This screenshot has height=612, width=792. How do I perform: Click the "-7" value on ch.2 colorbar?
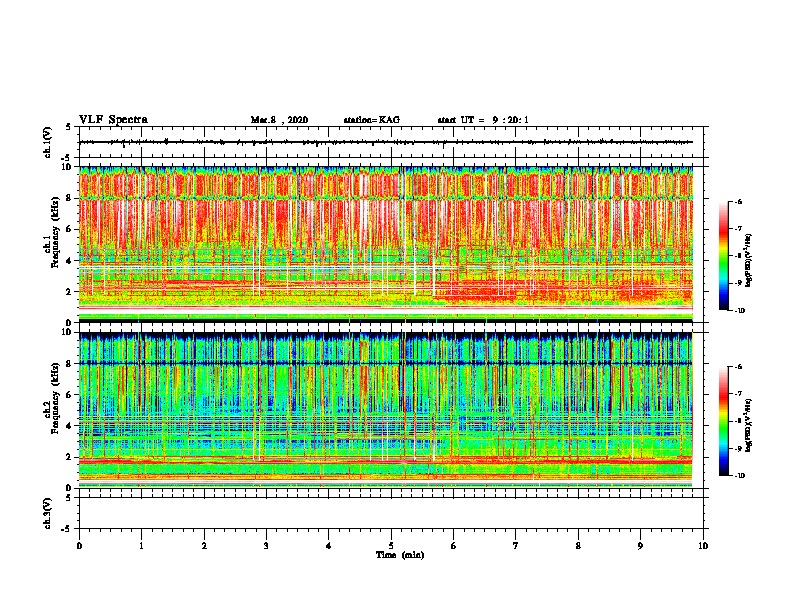[x=738, y=394]
